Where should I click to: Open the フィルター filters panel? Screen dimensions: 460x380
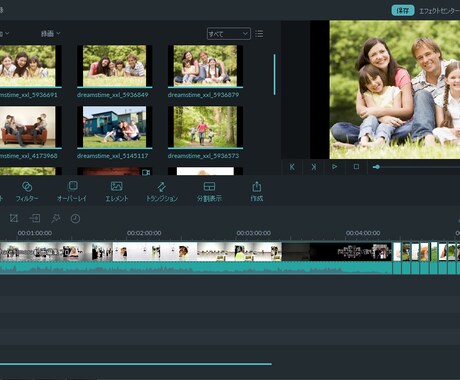pos(27,192)
